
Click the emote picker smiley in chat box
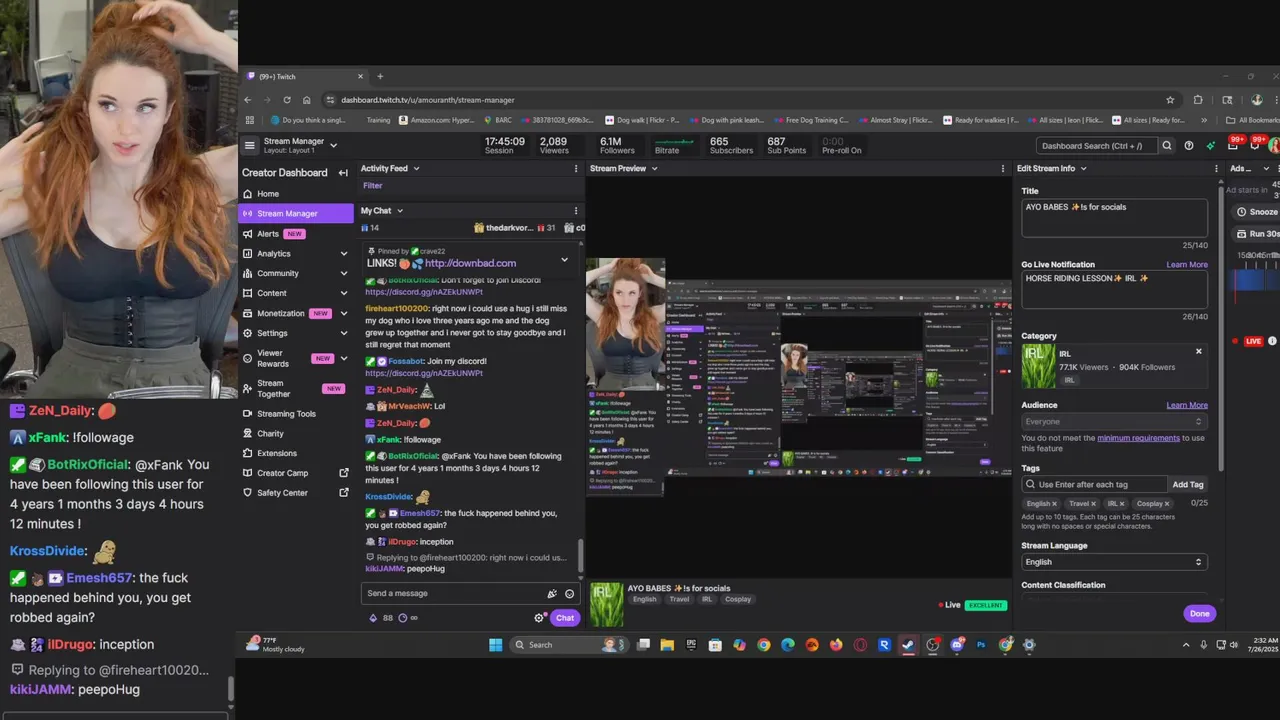(569, 594)
